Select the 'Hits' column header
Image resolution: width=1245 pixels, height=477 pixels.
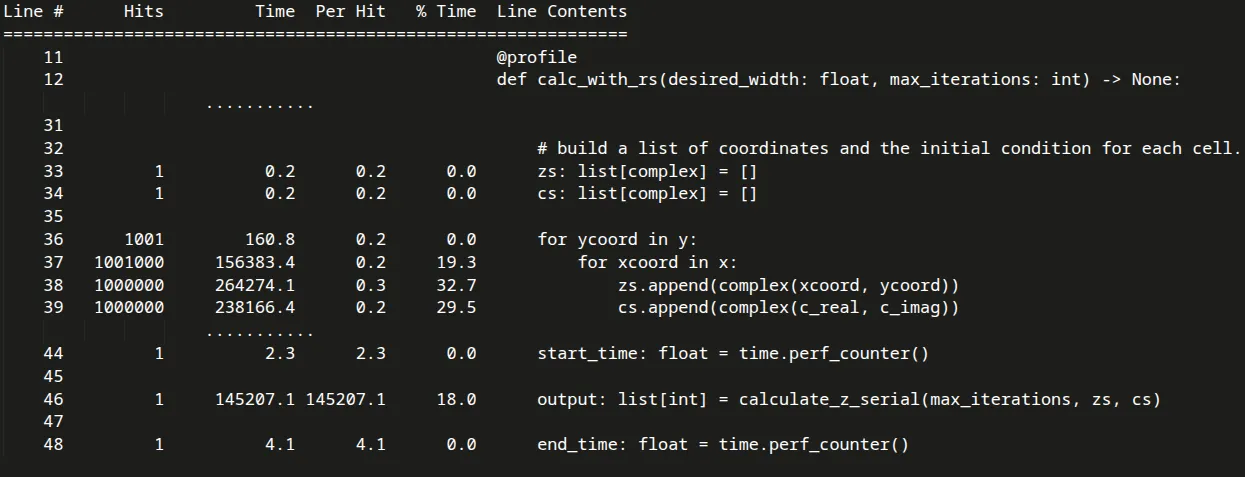pyautogui.click(x=144, y=11)
